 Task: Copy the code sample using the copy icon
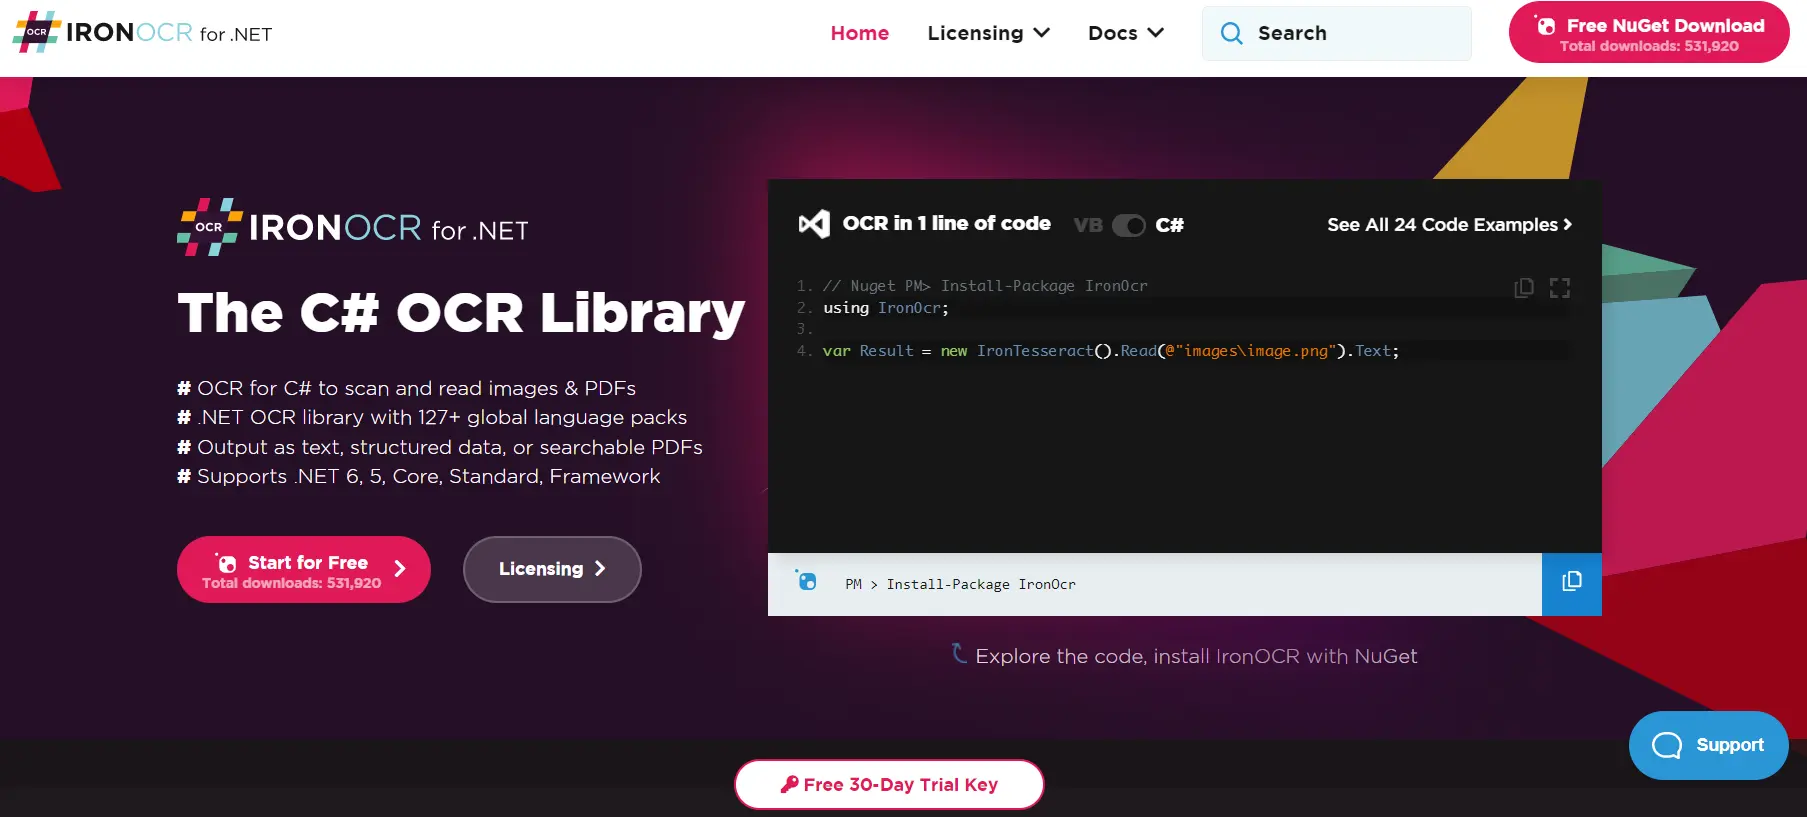click(x=1523, y=288)
